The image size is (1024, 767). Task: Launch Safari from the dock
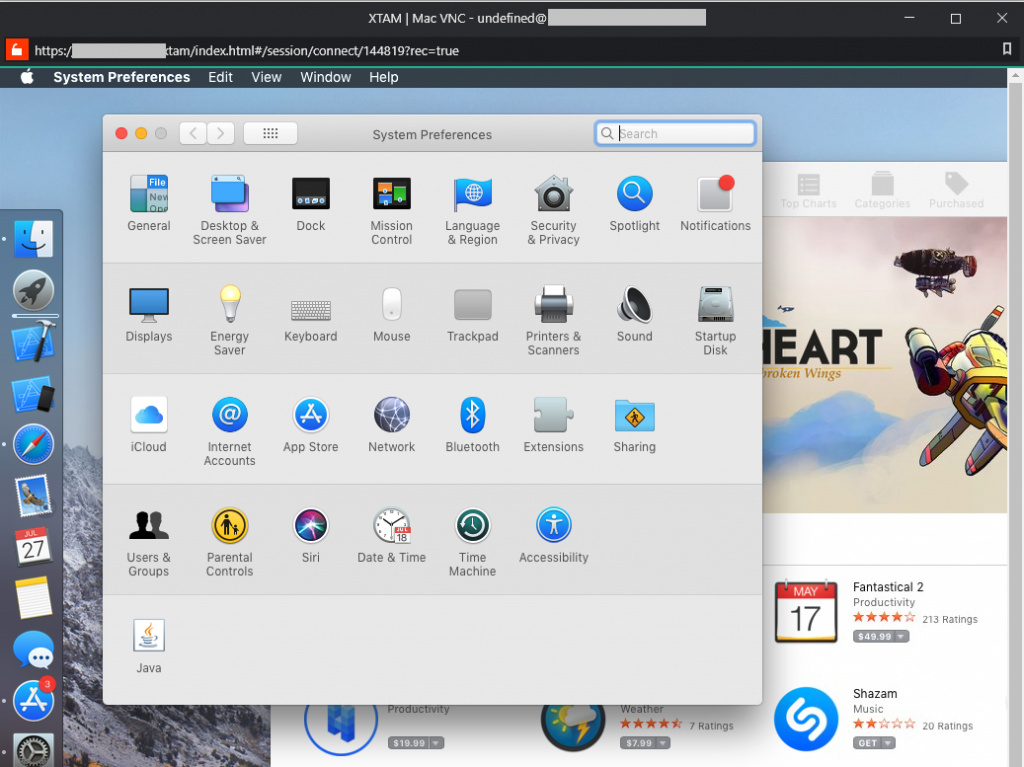point(33,444)
